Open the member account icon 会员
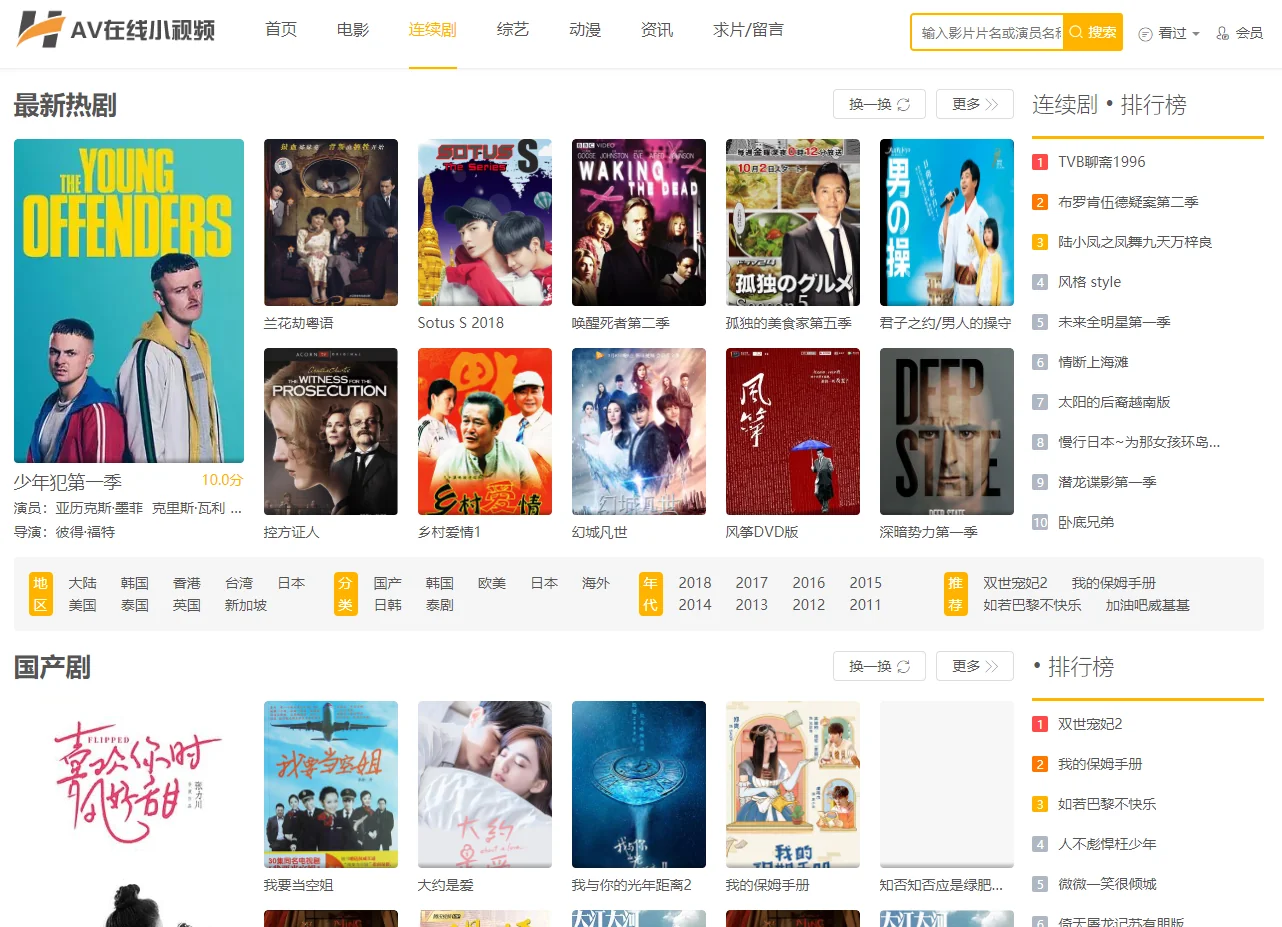 point(1223,34)
